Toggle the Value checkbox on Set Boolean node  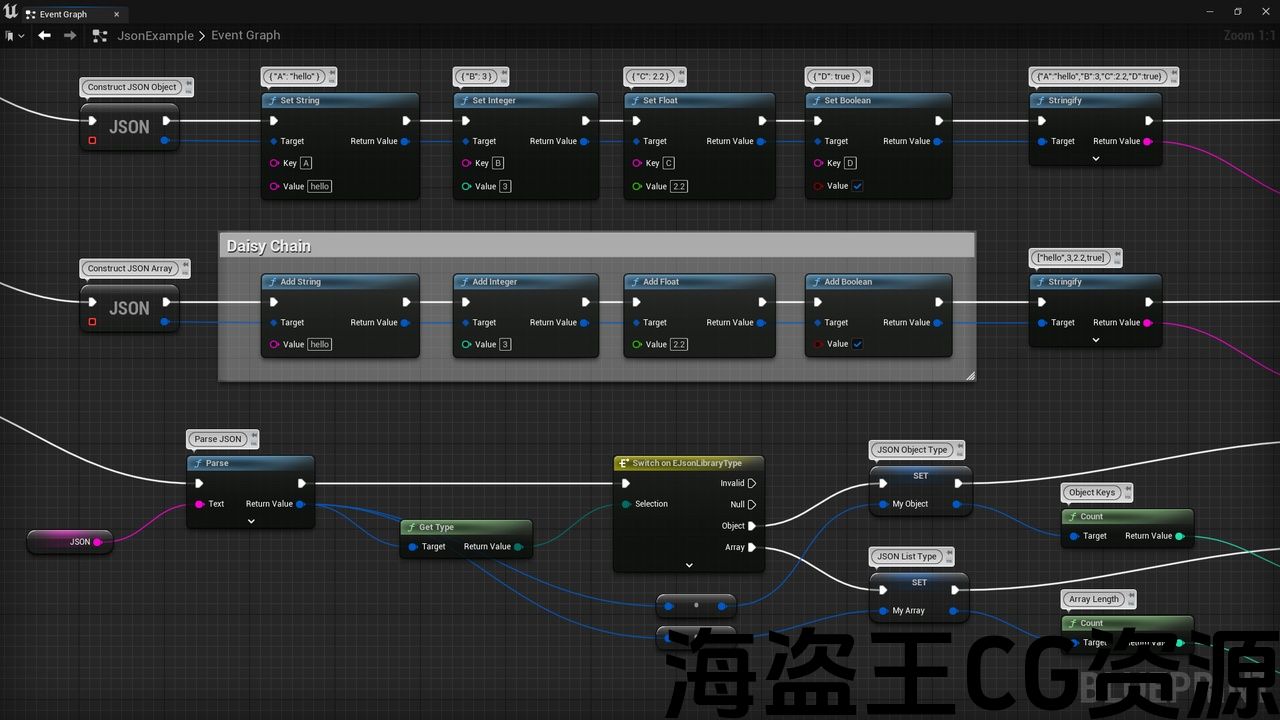coord(857,185)
